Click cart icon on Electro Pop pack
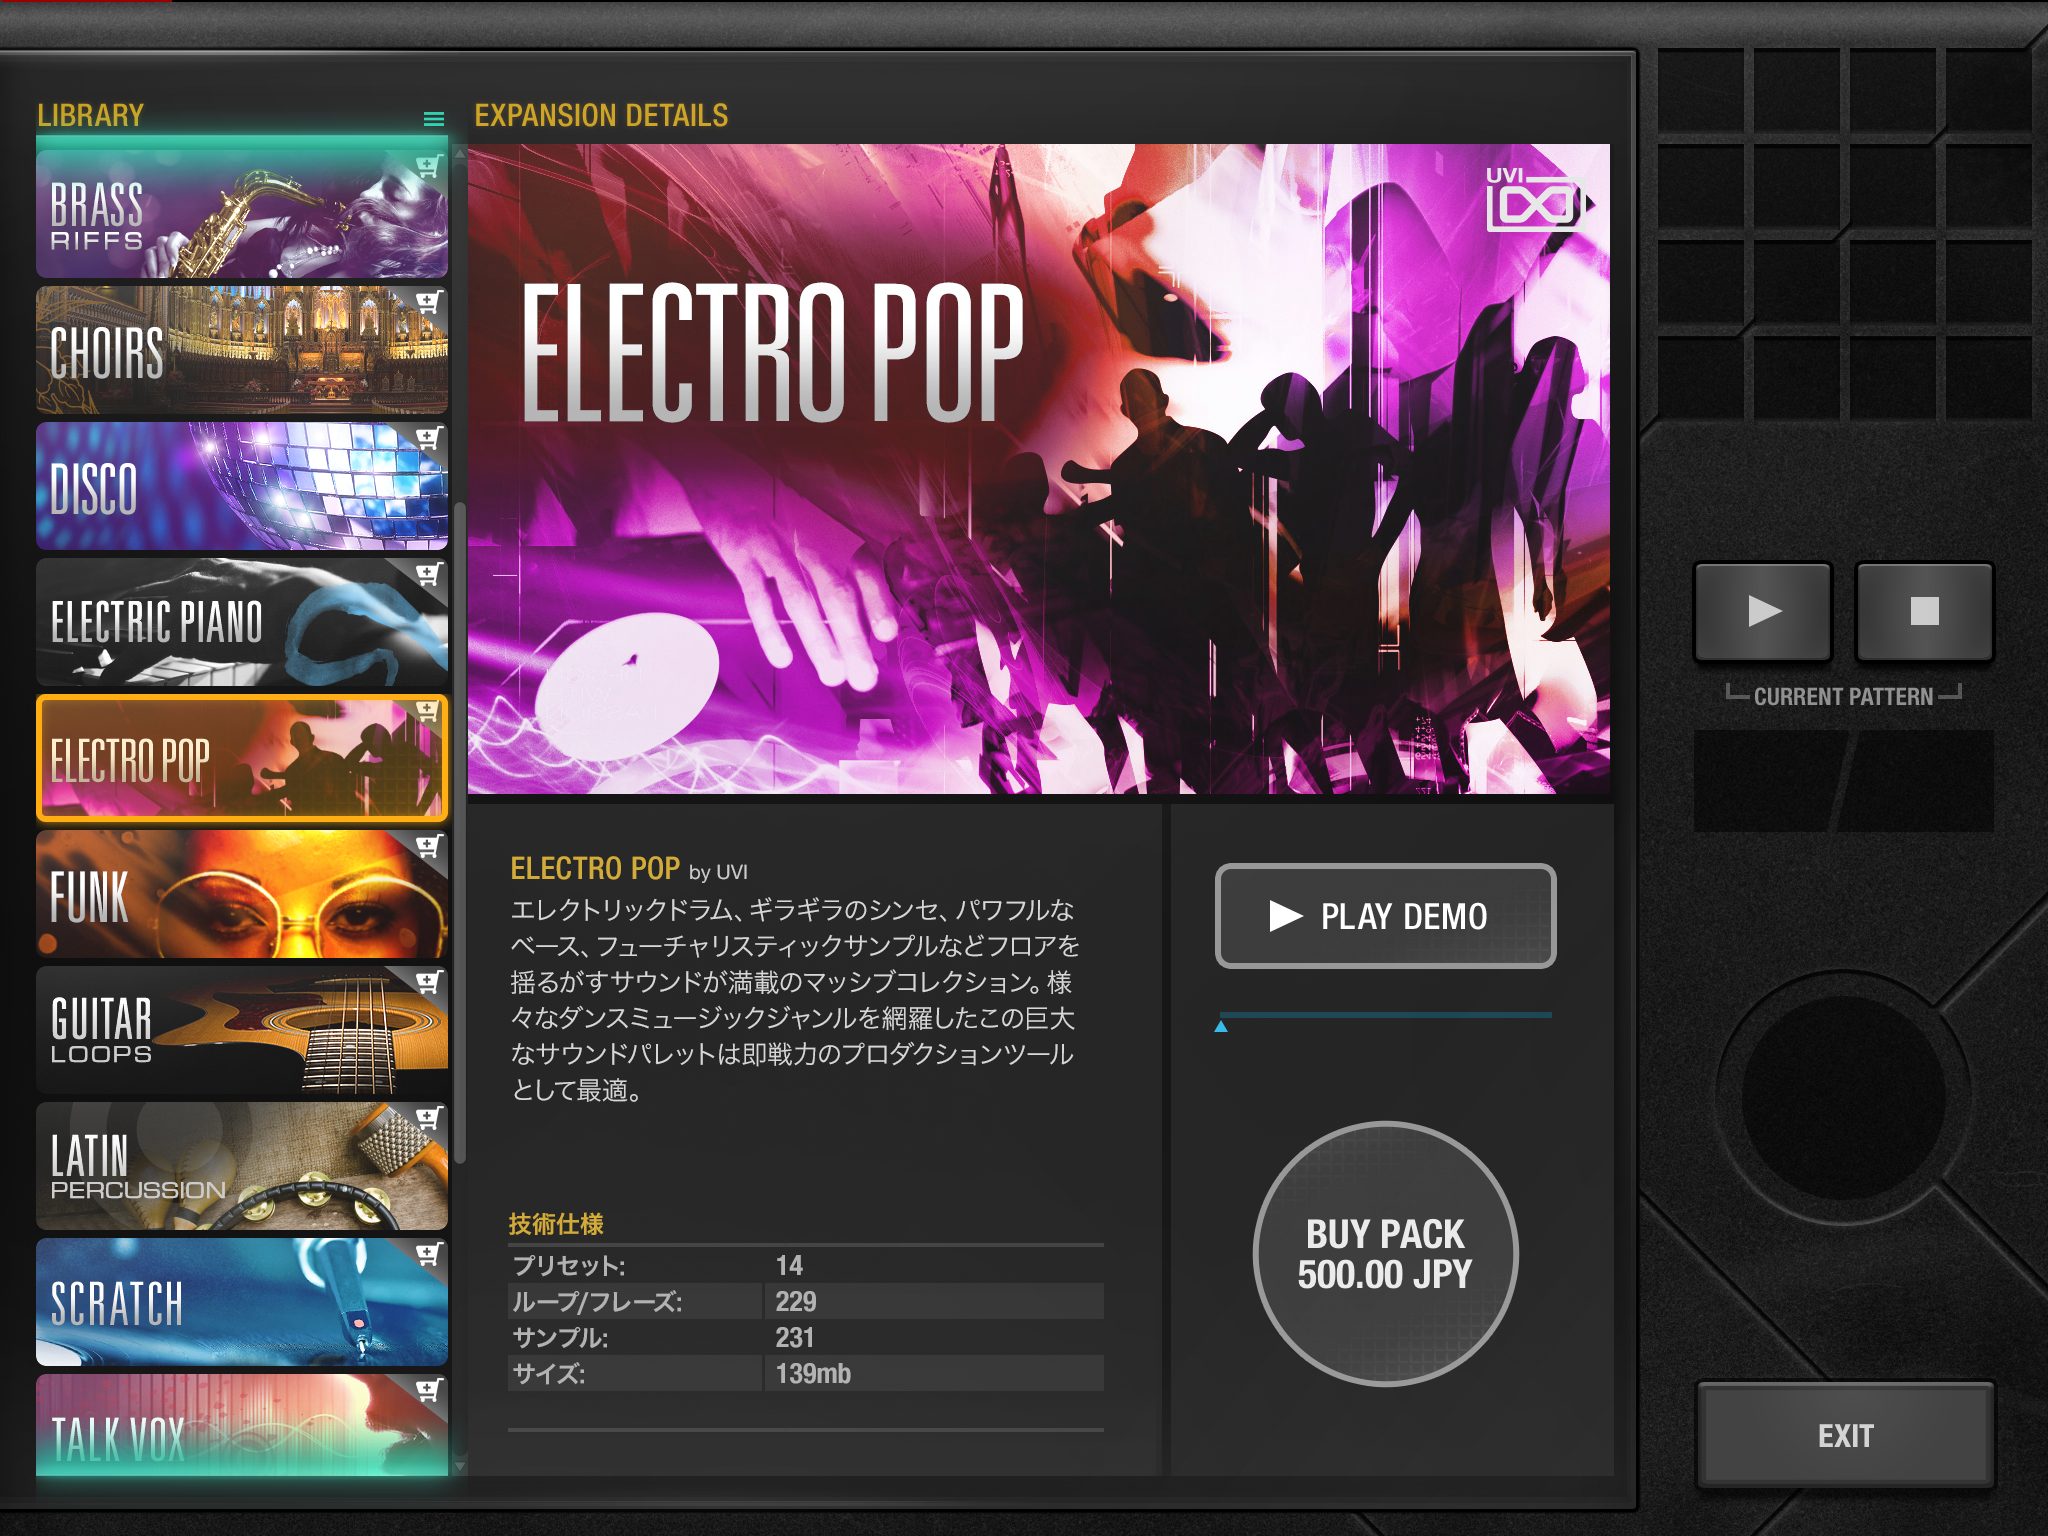2048x1536 pixels. [x=428, y=711]
